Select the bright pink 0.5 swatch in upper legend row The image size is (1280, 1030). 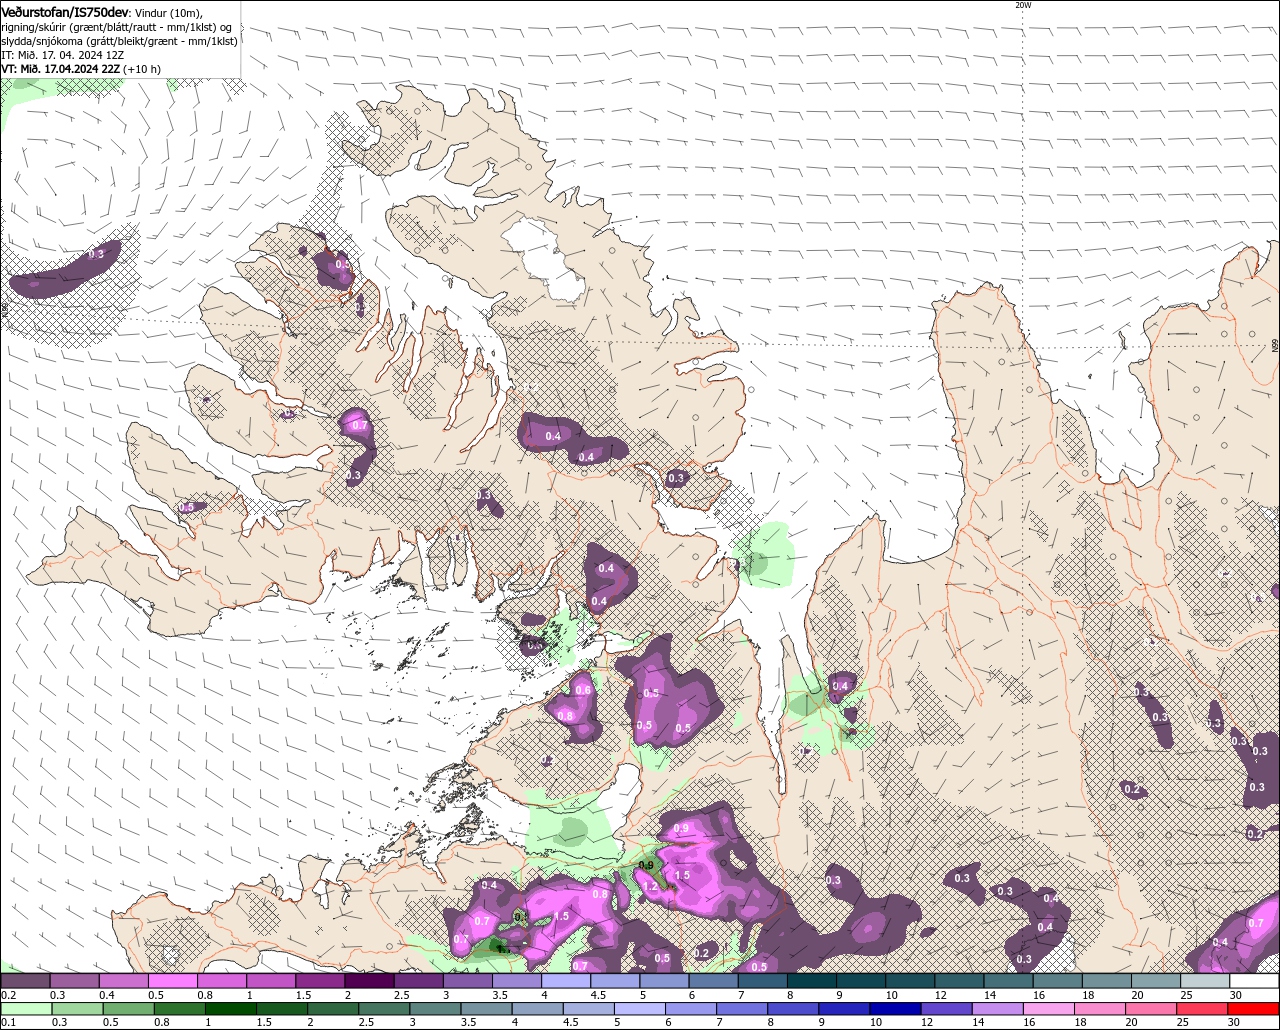(x=173, y=981)
